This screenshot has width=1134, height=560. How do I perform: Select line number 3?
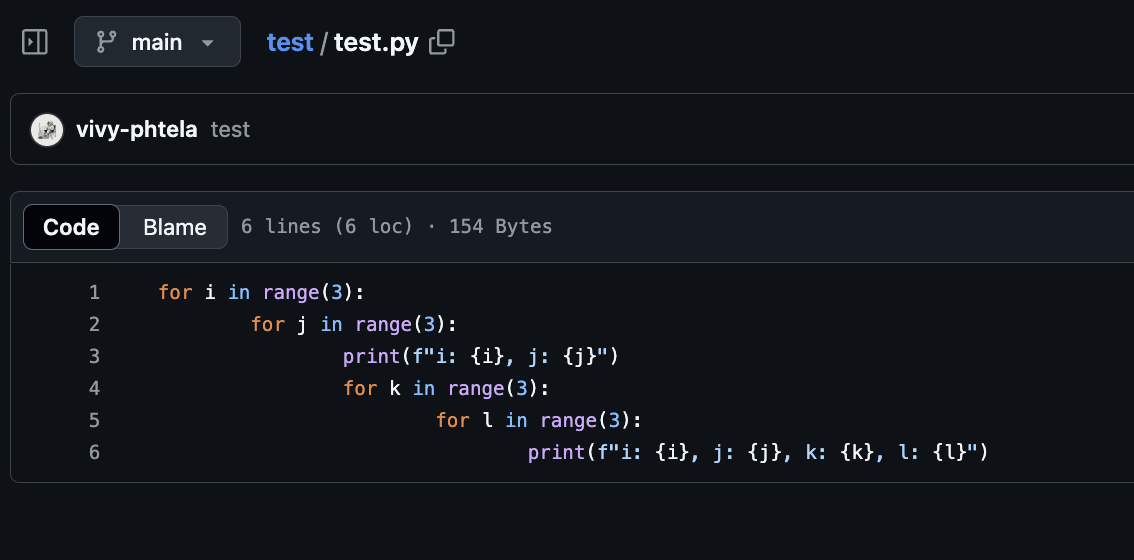tap(94, 357)
